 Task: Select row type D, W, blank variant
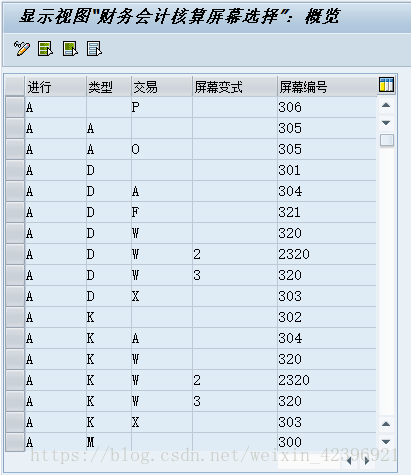15,233
